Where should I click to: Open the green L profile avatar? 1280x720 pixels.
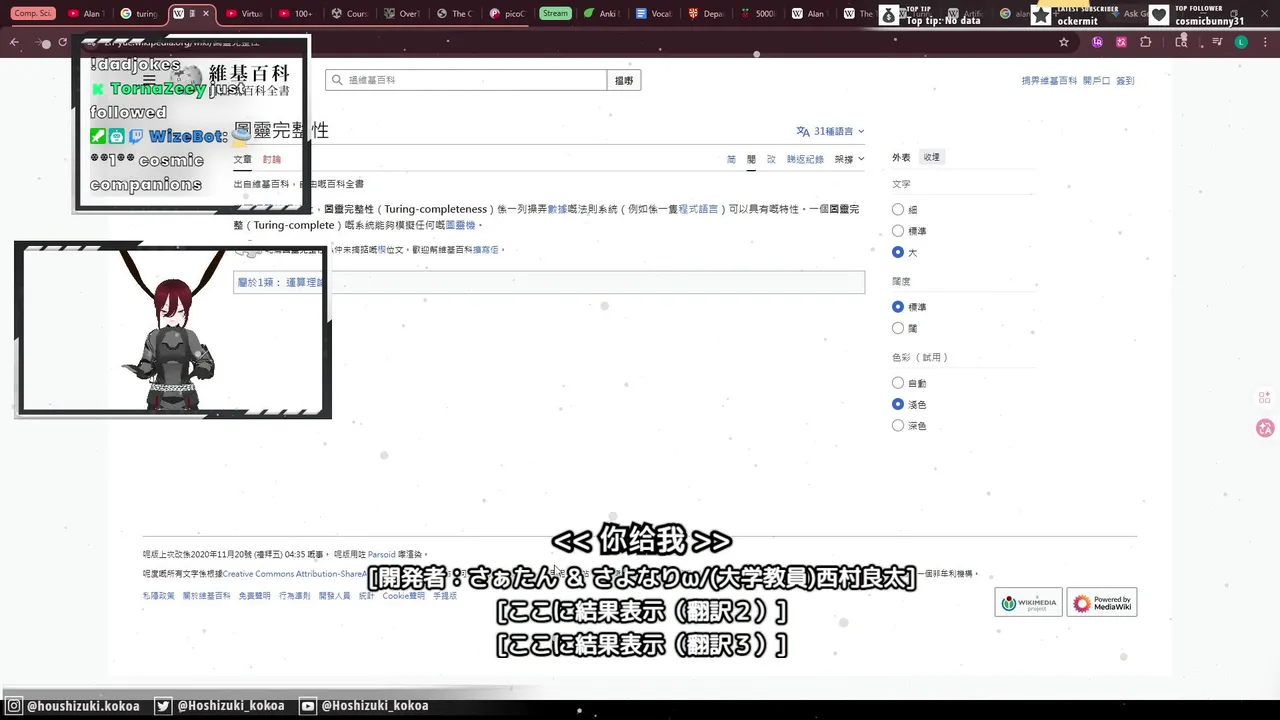point(1241,42)
